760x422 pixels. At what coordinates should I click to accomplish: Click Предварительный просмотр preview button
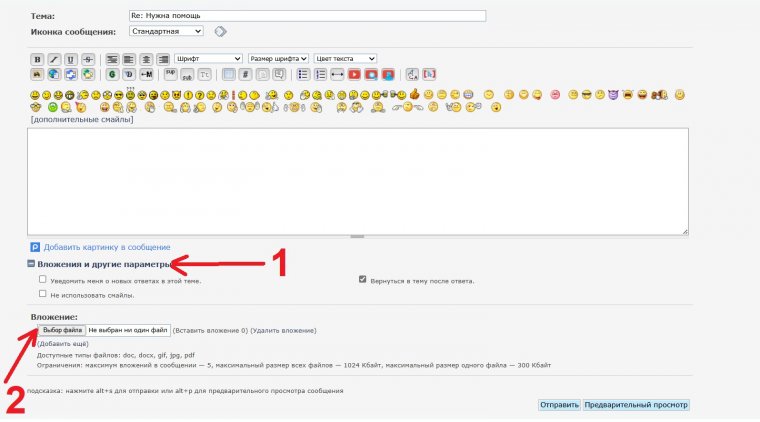tap(636, 405)
